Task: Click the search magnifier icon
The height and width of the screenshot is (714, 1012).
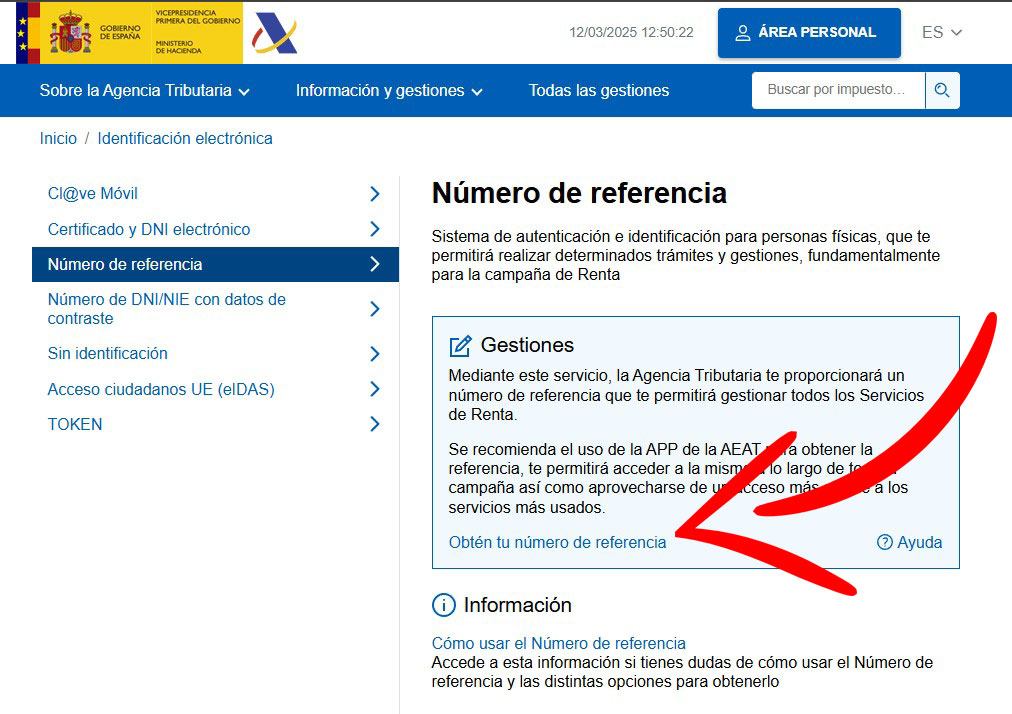Action: tap(941, 90)
